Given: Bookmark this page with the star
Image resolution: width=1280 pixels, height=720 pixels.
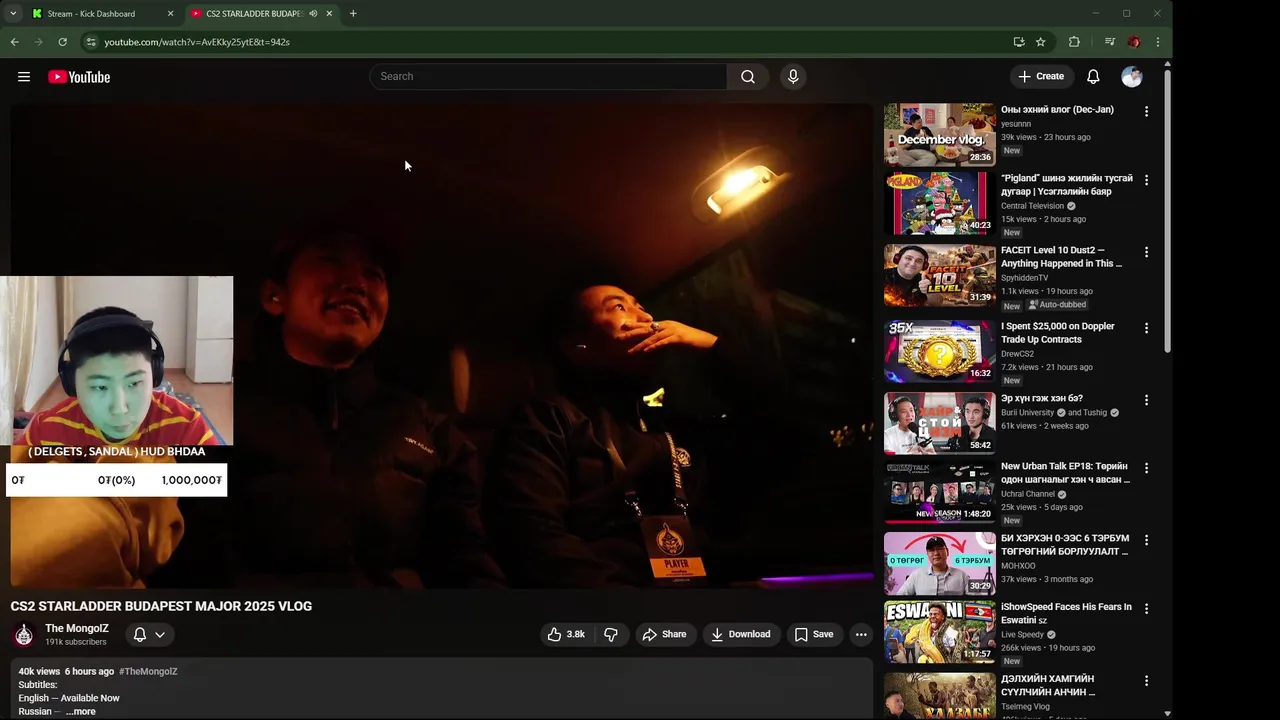Looking at the screenshot, I should [1041, 42].
